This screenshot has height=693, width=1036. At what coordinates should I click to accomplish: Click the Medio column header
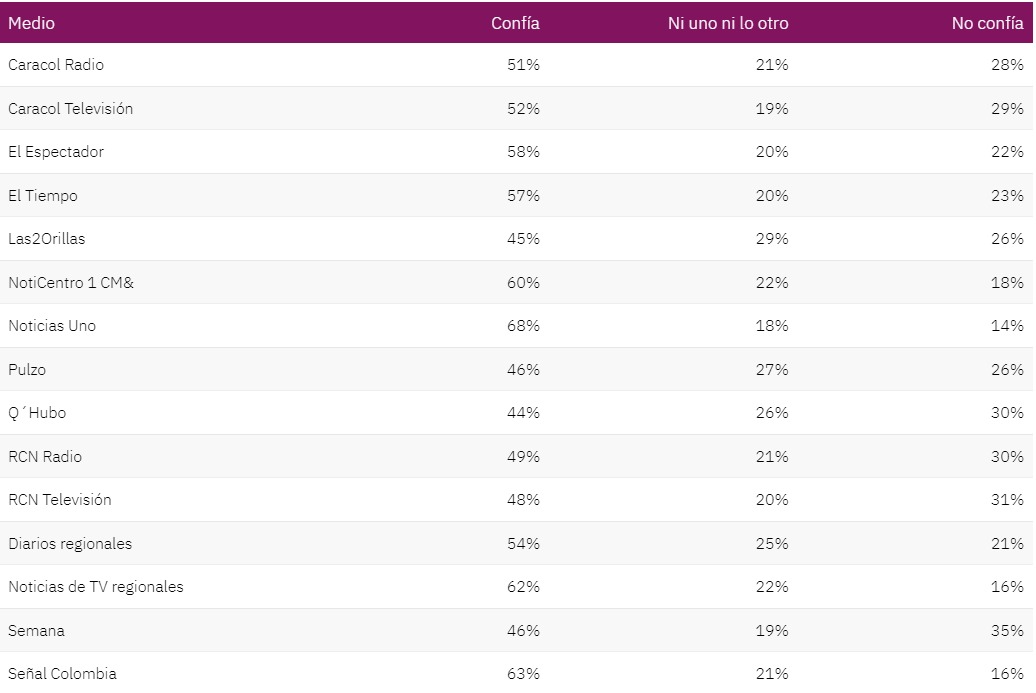point(31,23)
